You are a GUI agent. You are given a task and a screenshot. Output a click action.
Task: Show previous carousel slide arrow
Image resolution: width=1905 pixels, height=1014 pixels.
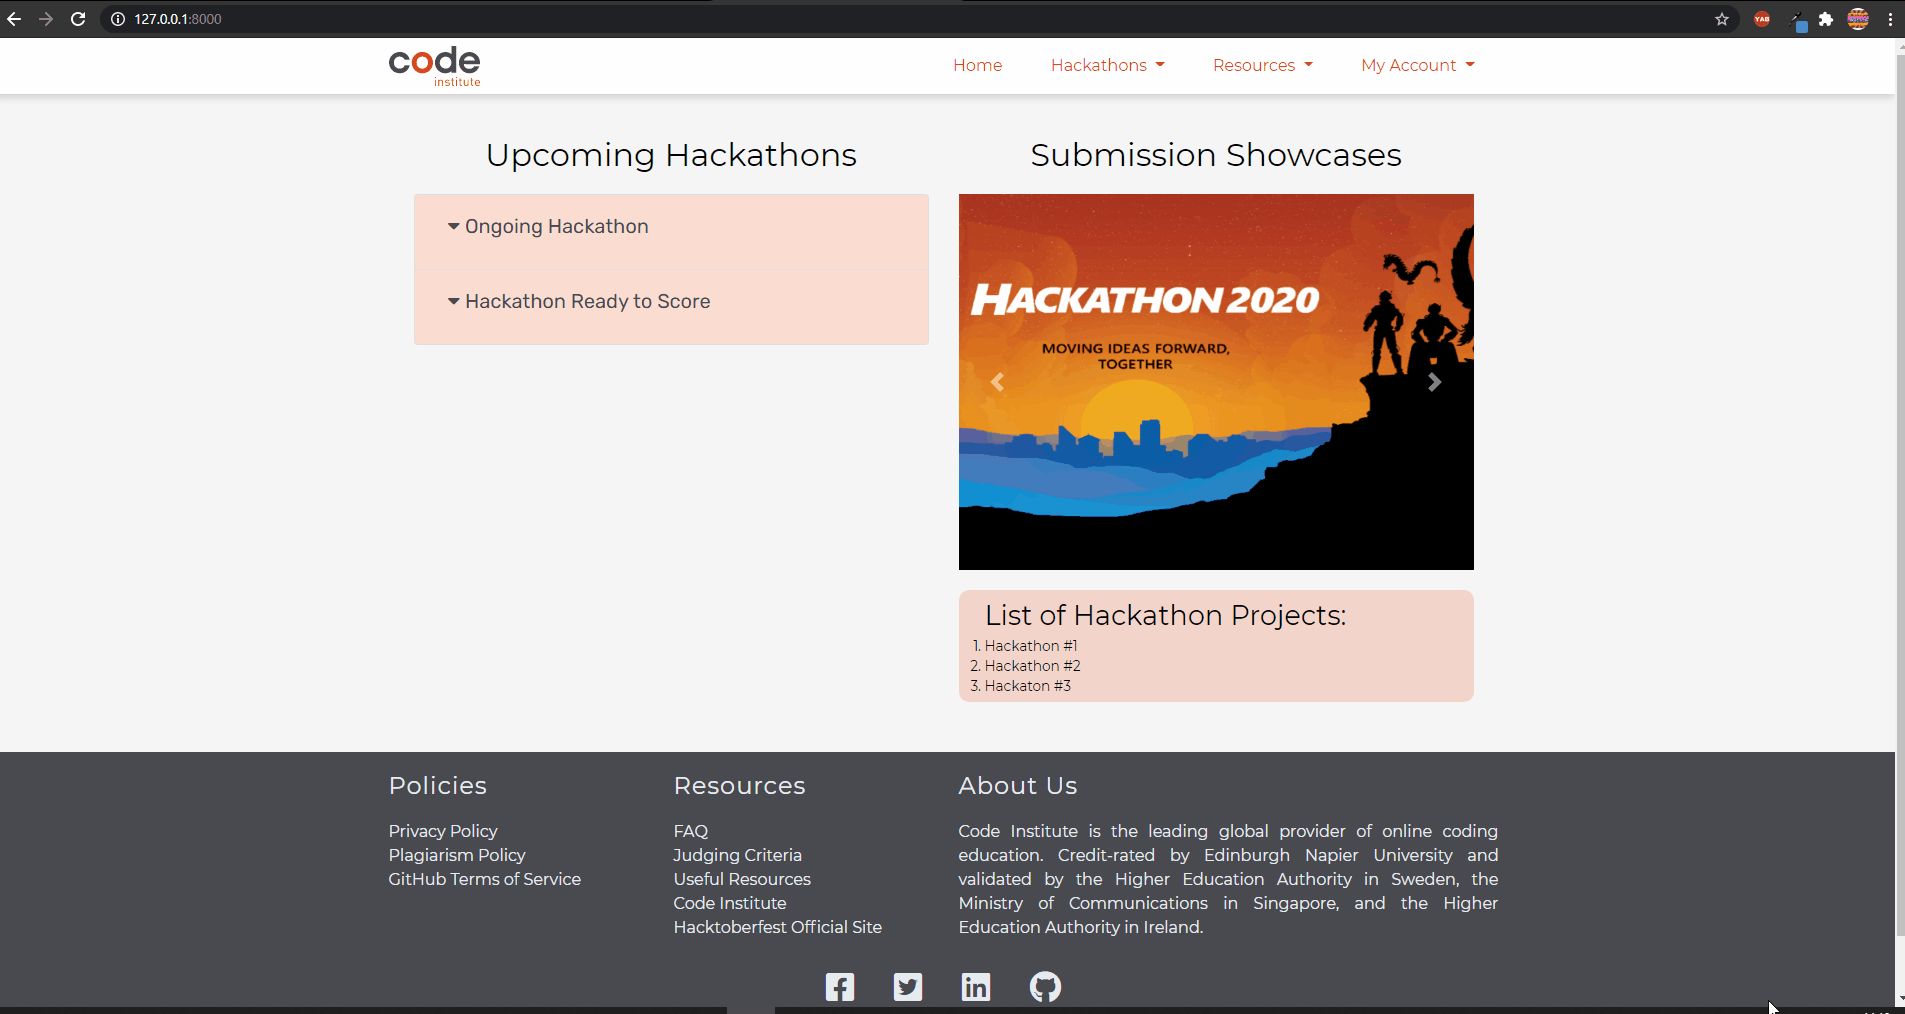tap(997, 382)
